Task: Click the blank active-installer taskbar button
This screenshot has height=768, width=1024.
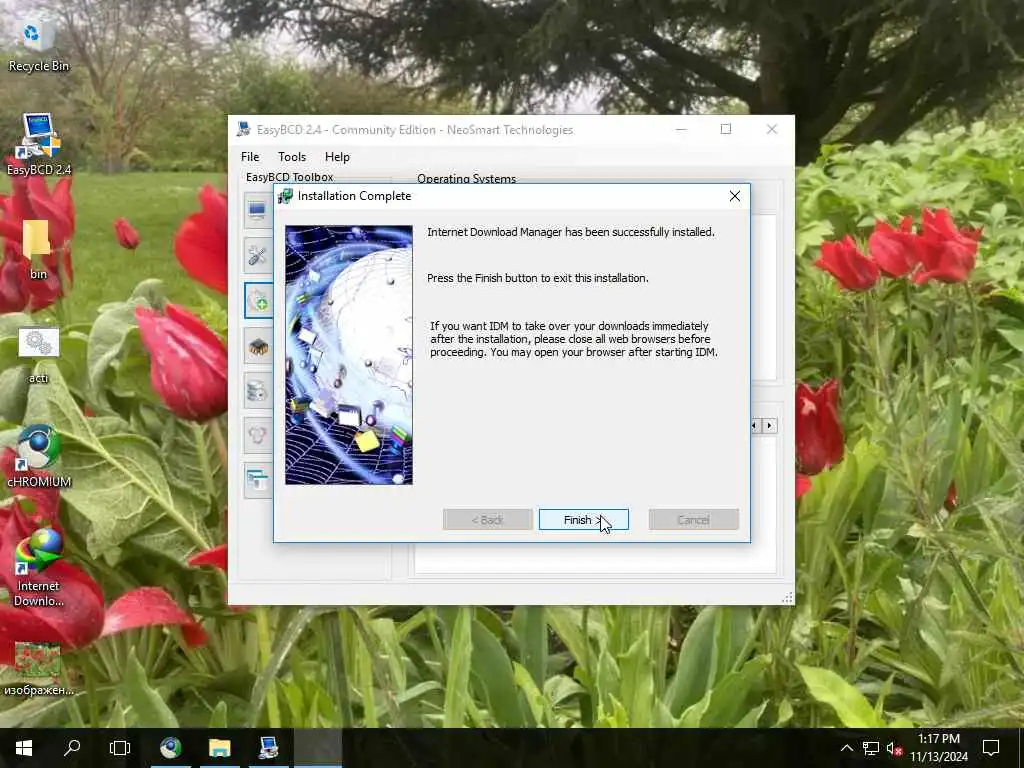Action: coord(318,748)
